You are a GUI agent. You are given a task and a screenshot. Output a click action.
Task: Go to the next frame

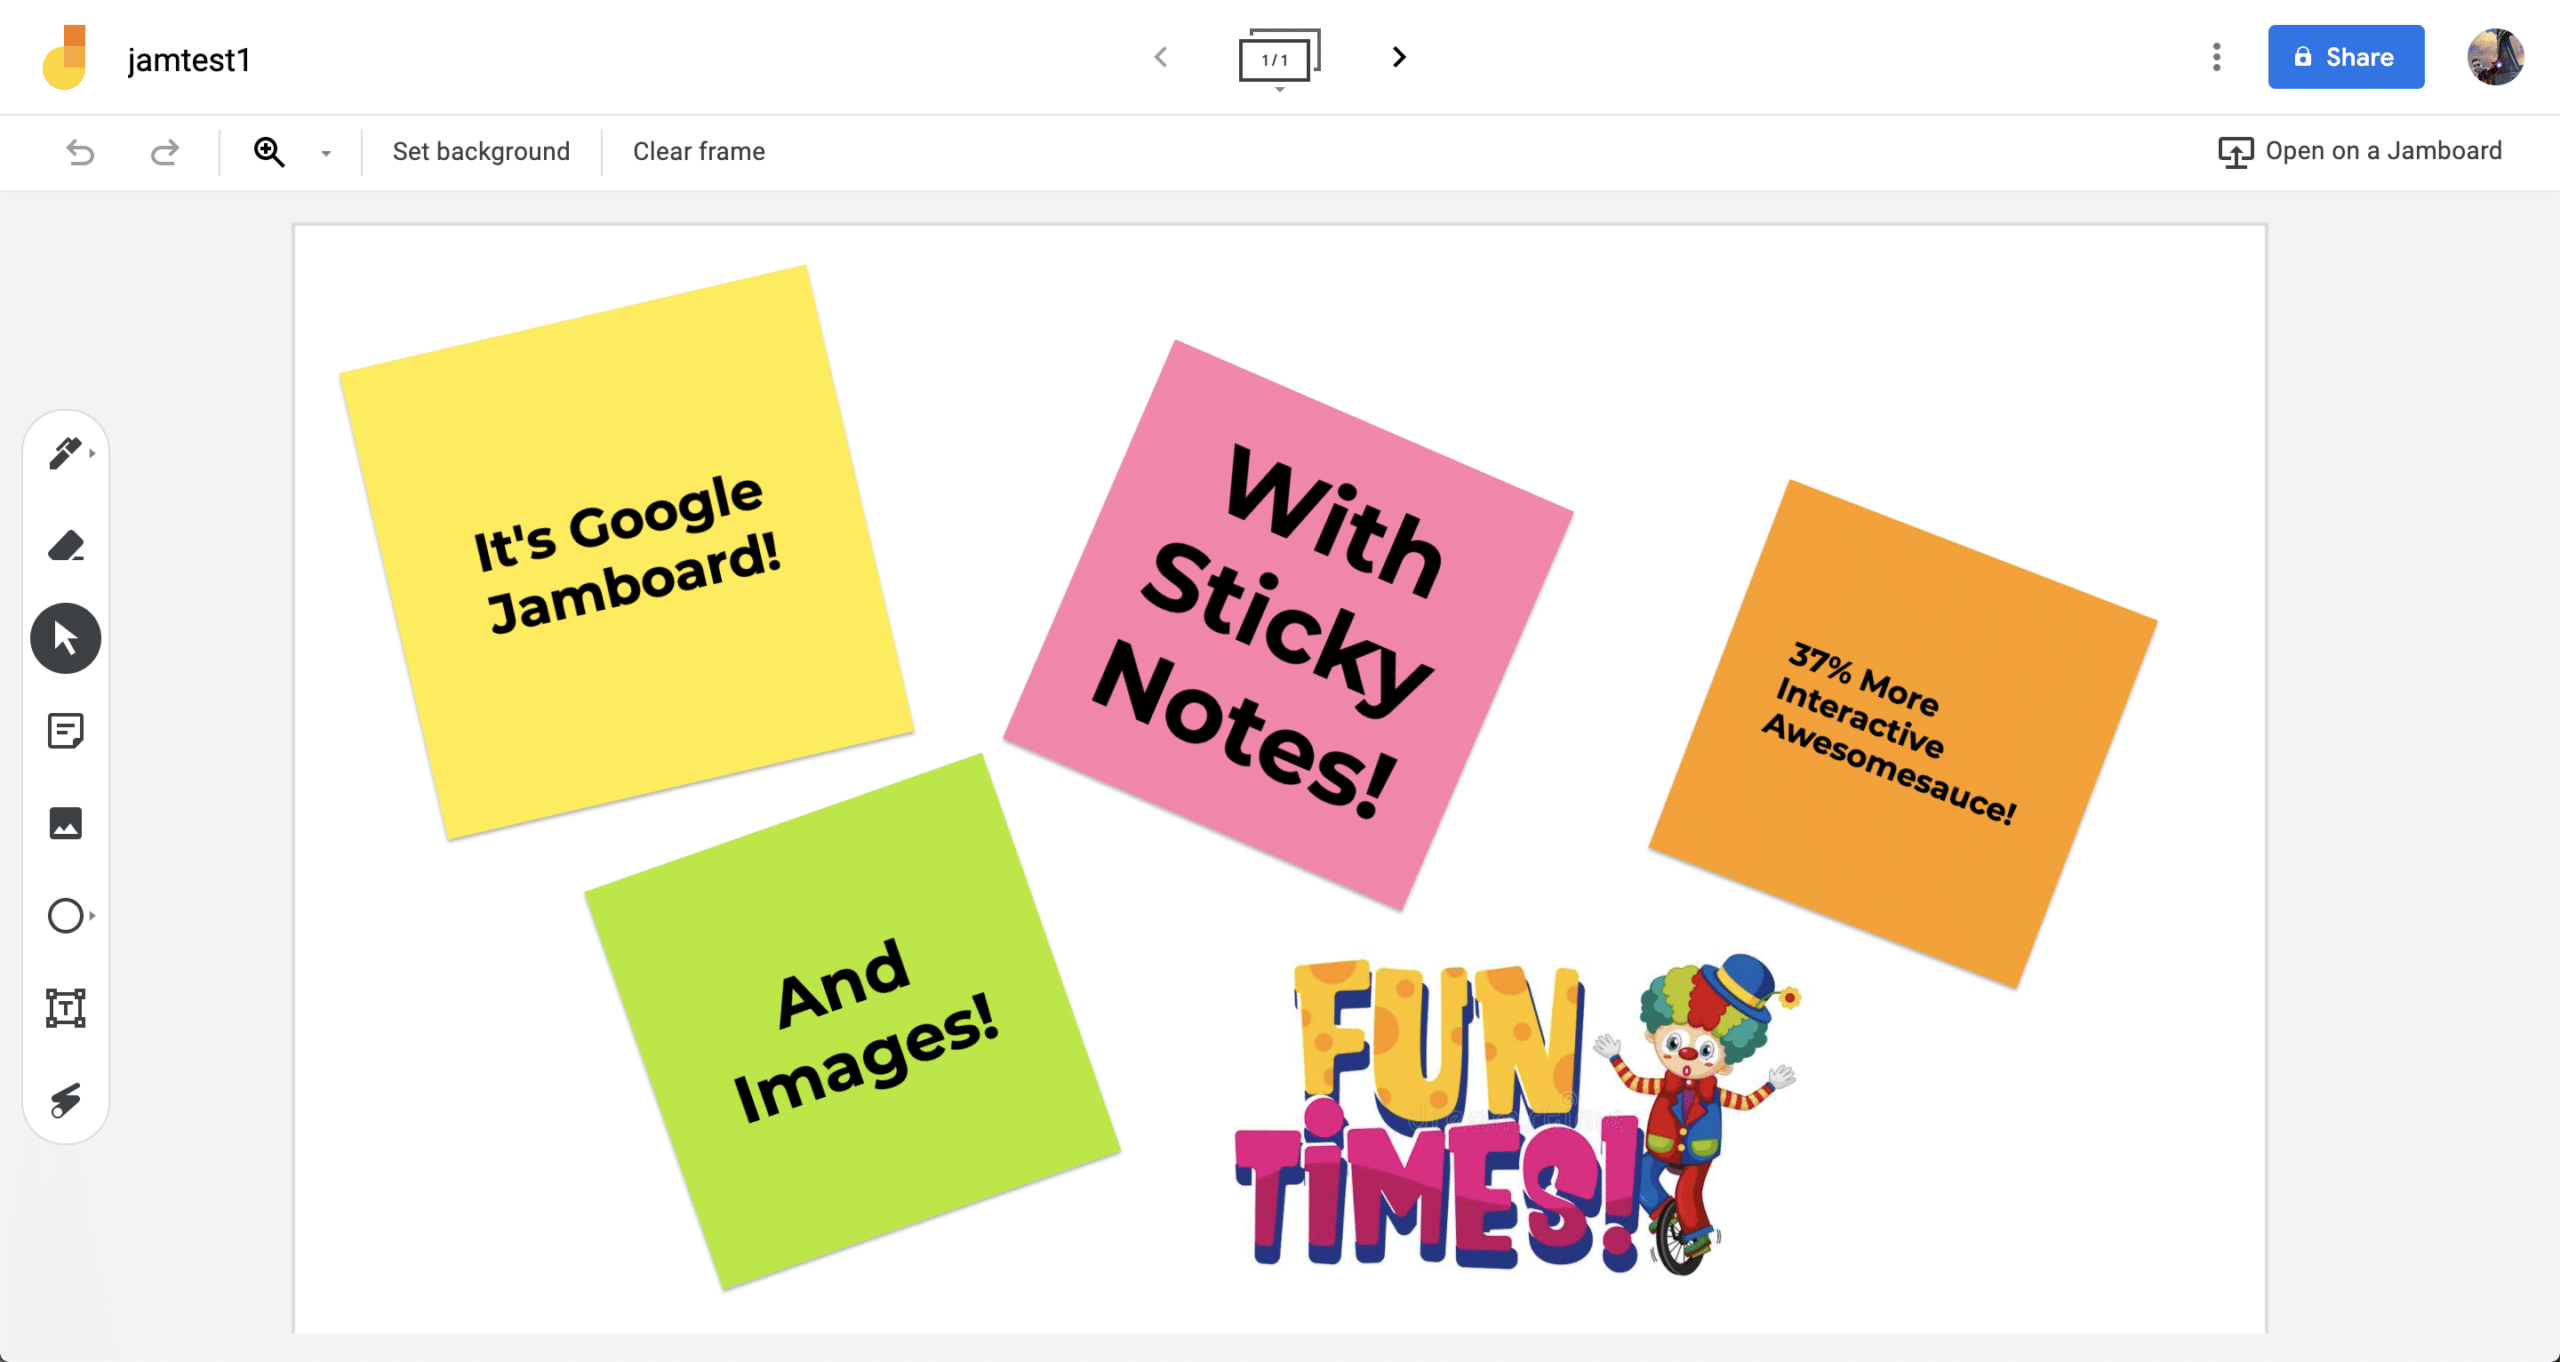[x=1397, y=57]
